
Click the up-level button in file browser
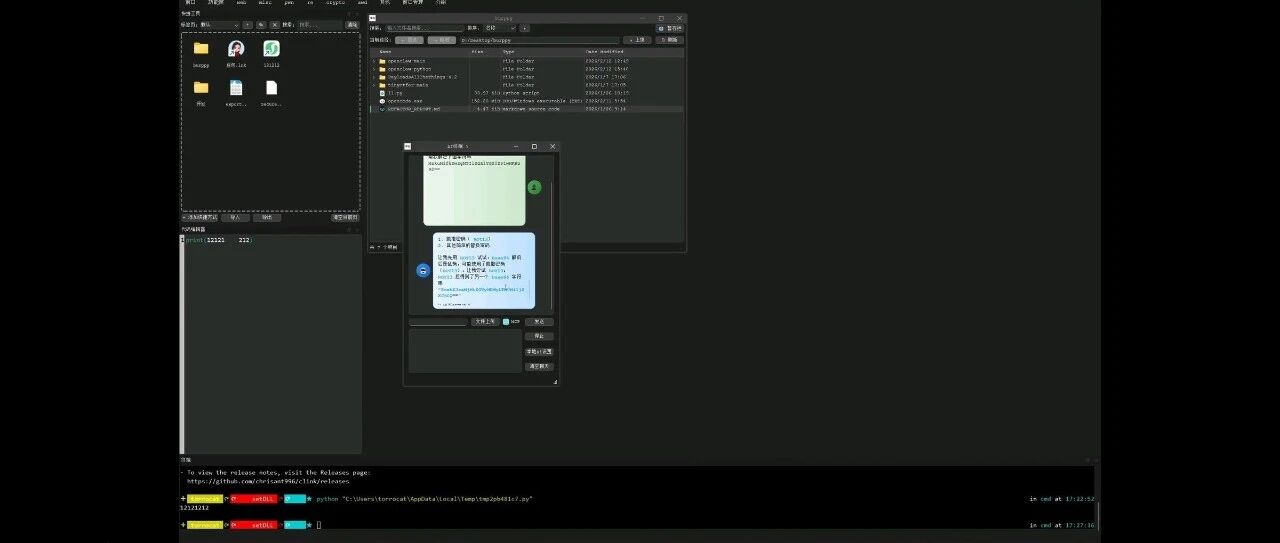[637, 40]
